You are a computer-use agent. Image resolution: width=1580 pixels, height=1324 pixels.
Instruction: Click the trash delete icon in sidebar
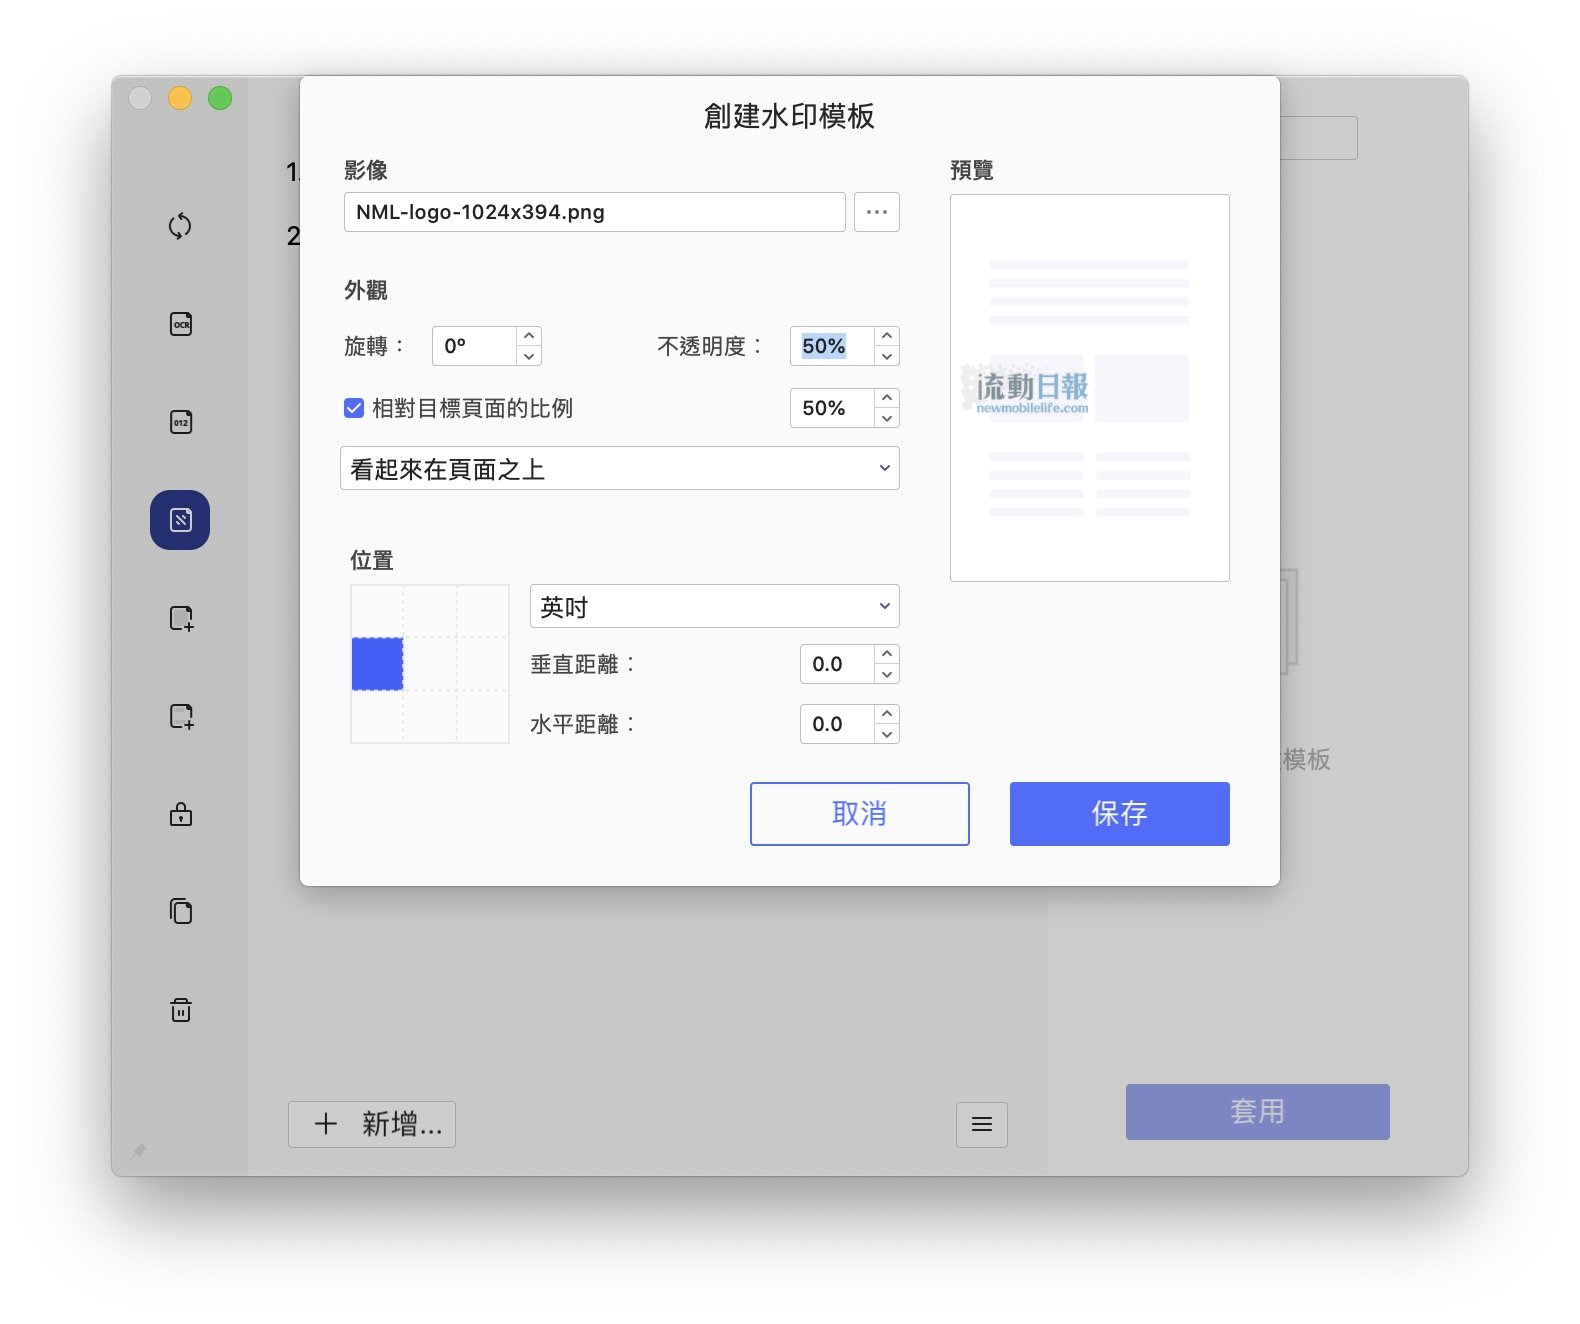tap(181, 1009)
